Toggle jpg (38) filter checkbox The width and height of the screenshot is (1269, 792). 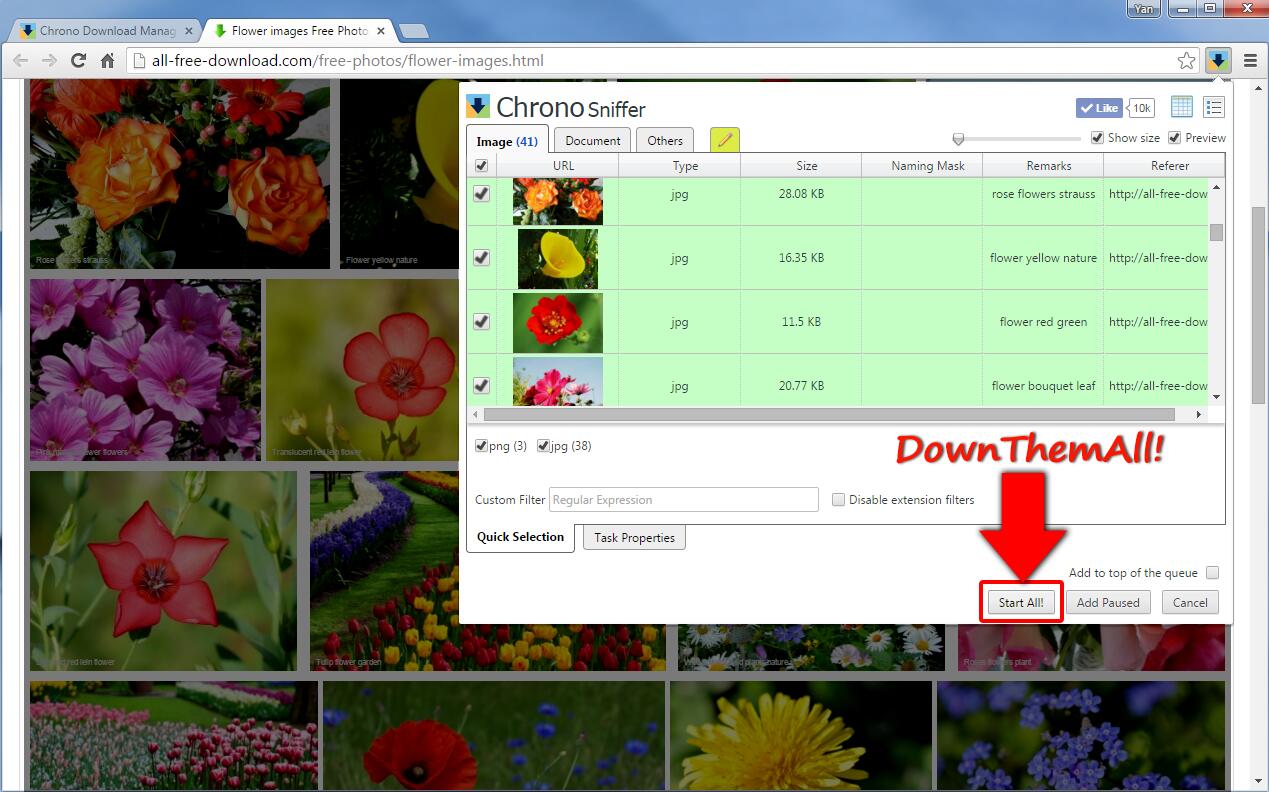click(x=543, y=446)
